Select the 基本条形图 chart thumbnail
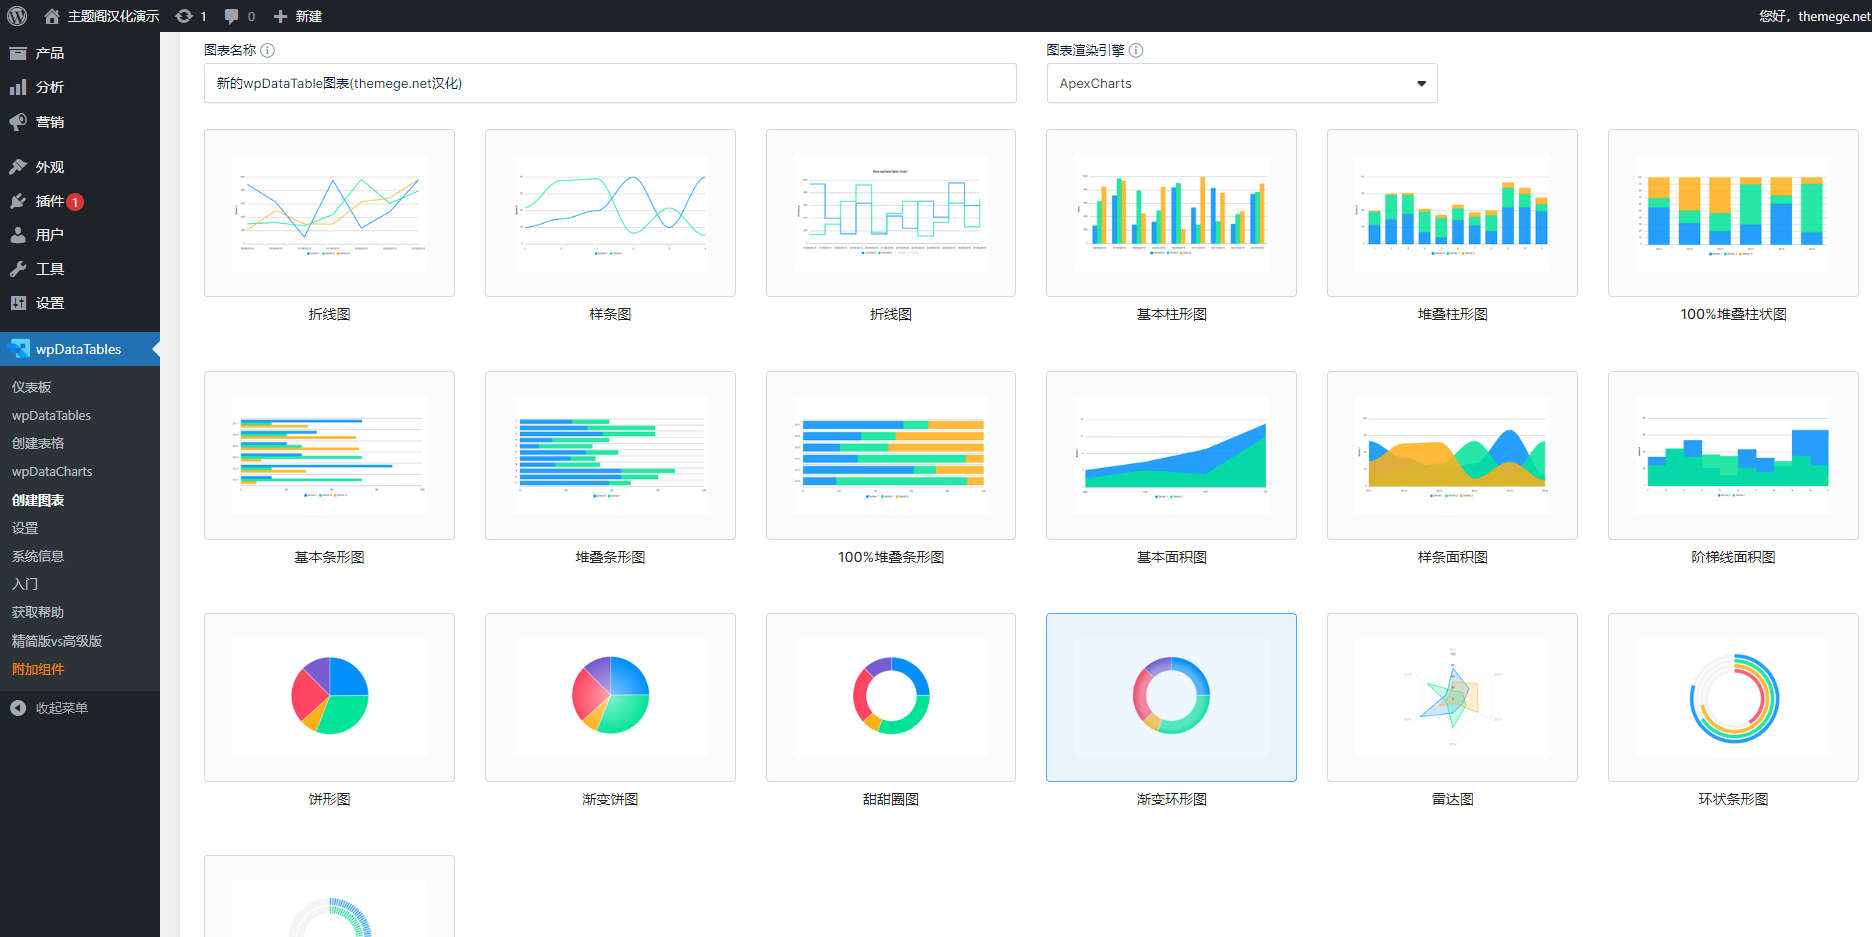 pyautogui.click(x=329, y=456)
